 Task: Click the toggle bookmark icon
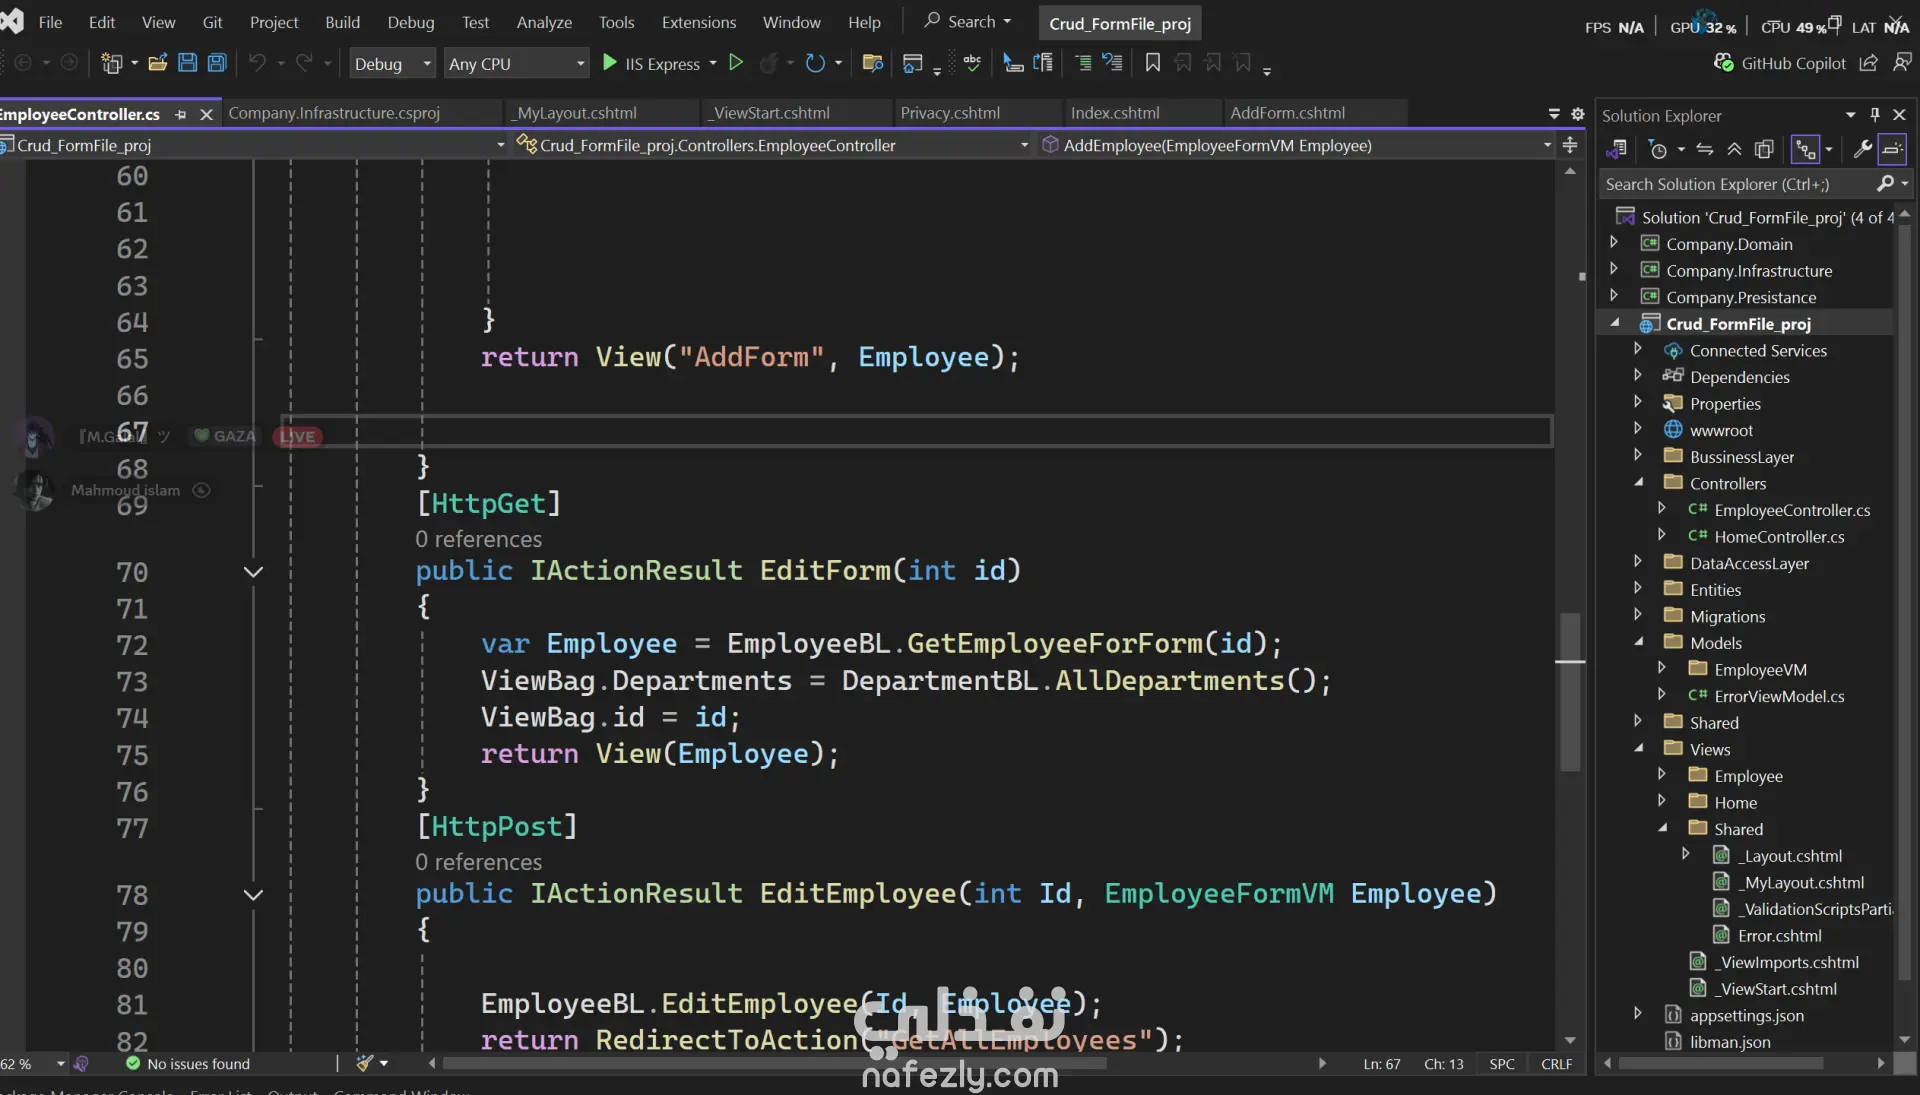point(1152,63)
